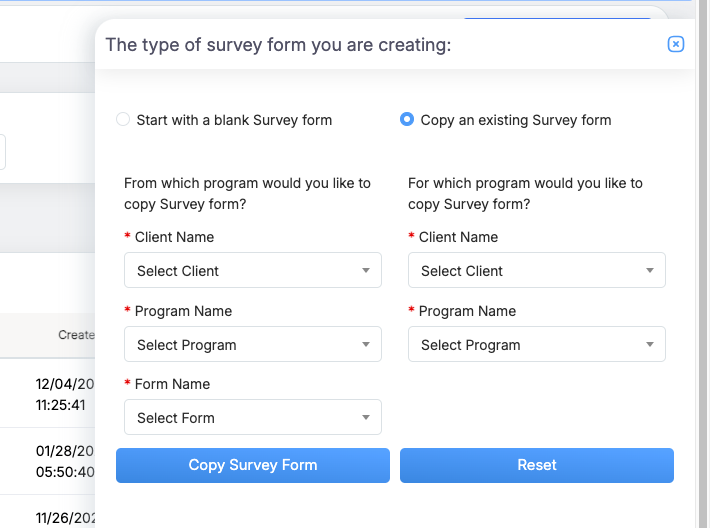Select 'Copy an existing Survey form' radio button
The image size is (710, 528).
[407, 120]
